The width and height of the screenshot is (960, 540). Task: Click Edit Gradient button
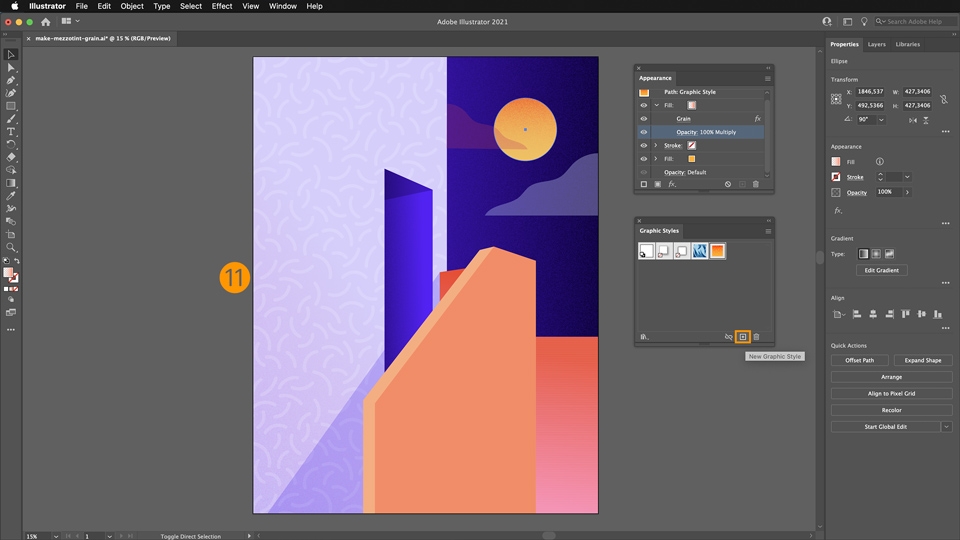[881, 270]
